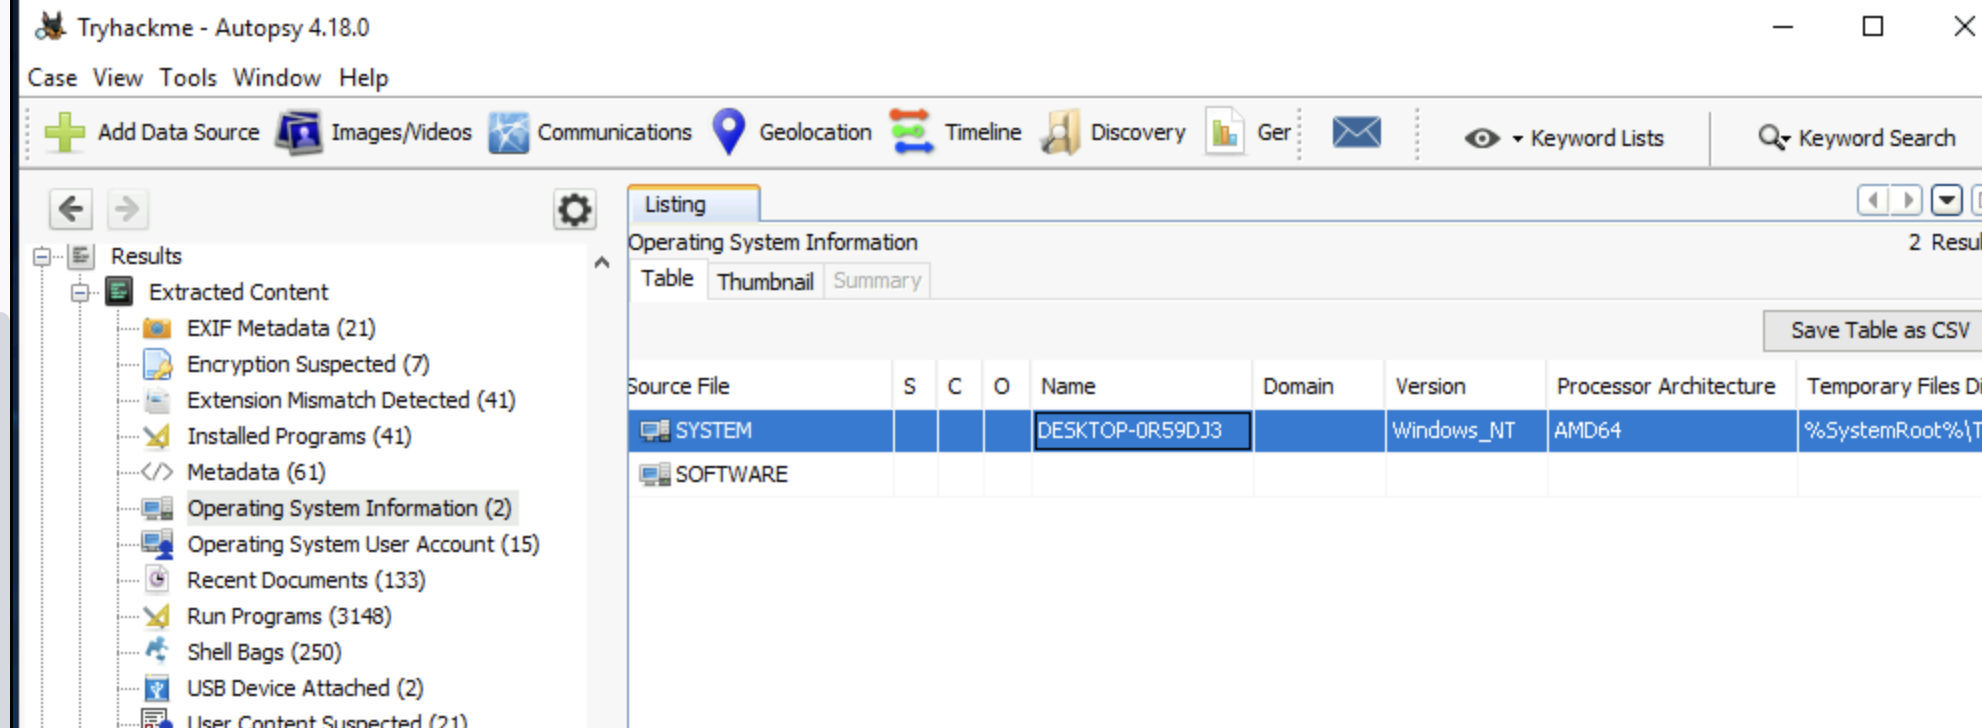Select the AMD64 architecture cell

pos(1672,431)
